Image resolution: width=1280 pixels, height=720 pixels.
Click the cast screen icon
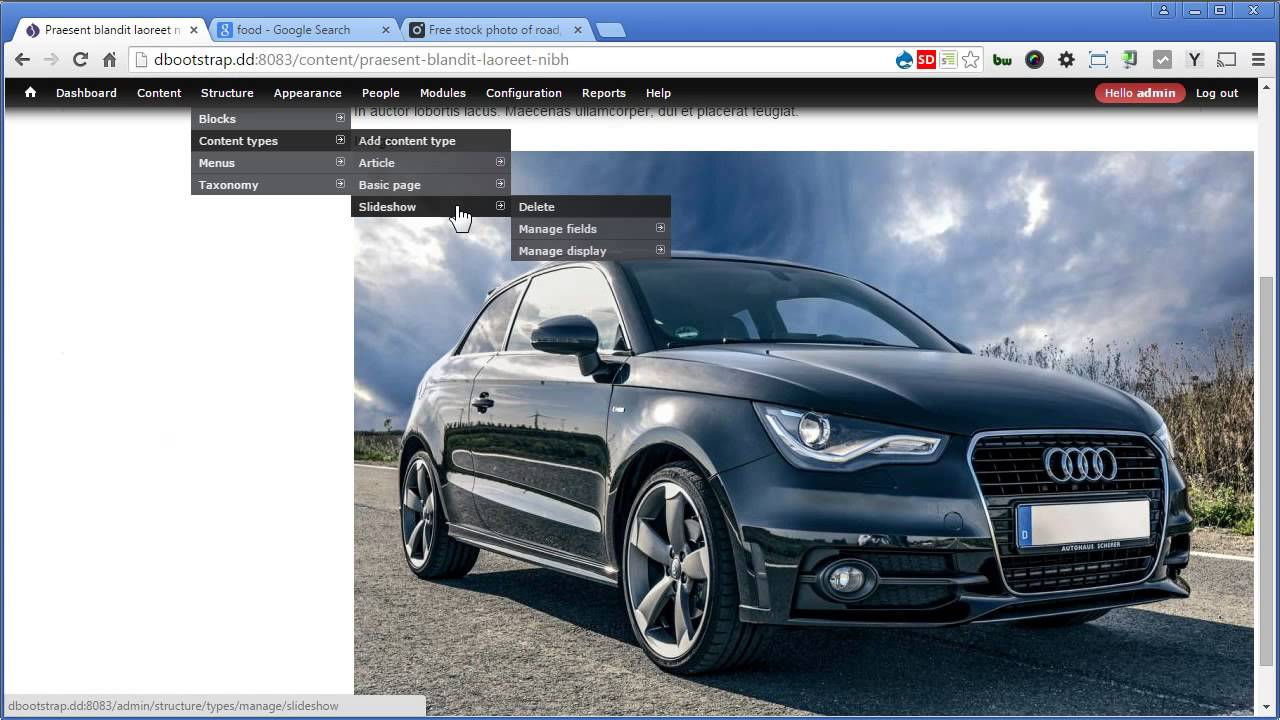click(x=1227, y=60)
